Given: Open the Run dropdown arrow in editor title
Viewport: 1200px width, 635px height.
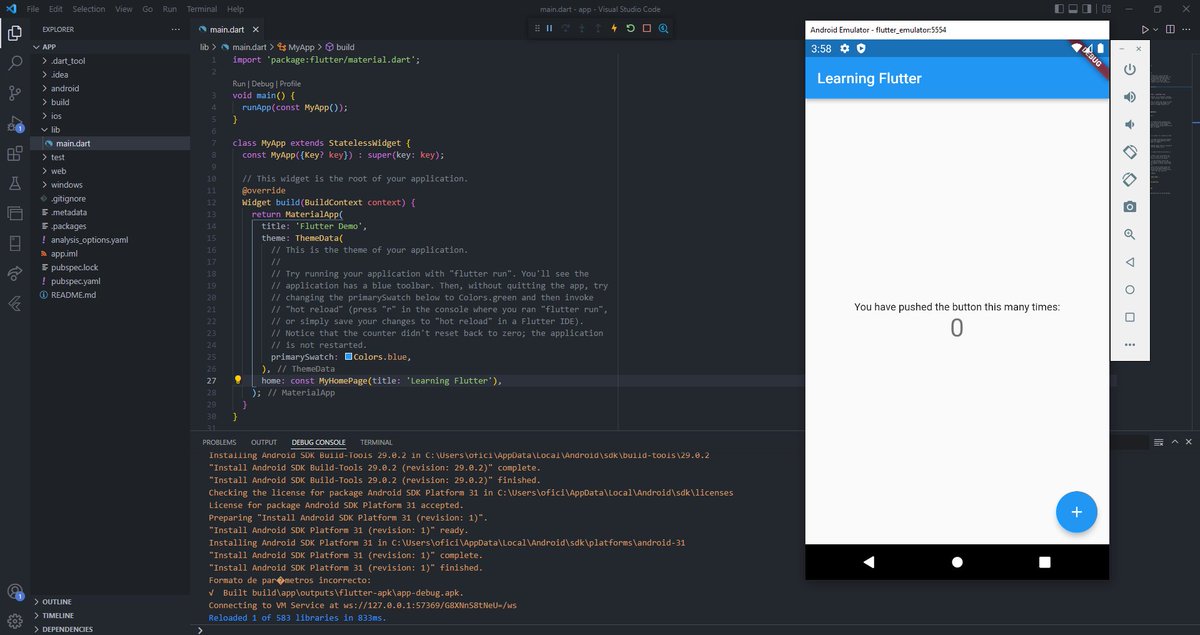Looking at the screenshot, I should pos(1156,29).
